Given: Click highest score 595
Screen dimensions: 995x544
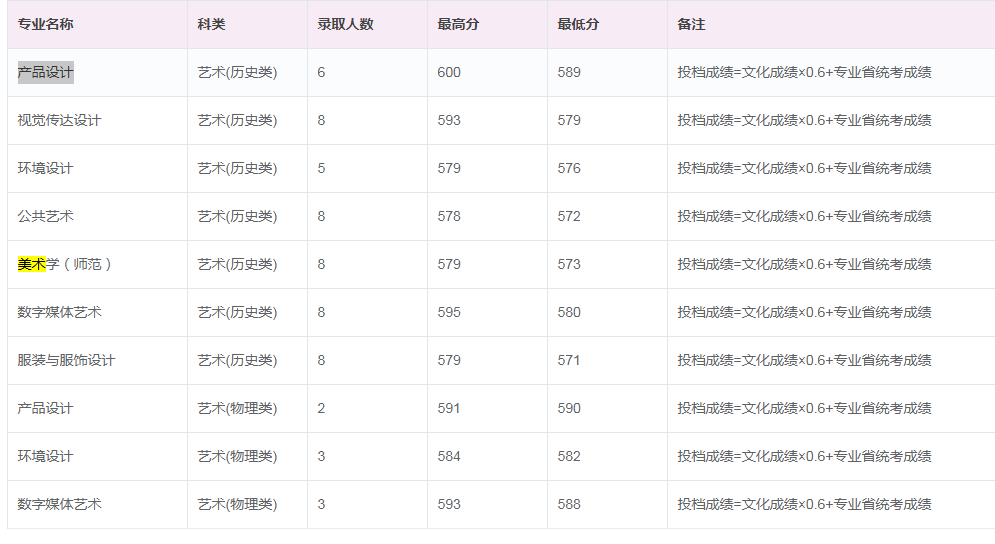Looking at the screenshot, I should pos(449,312).
